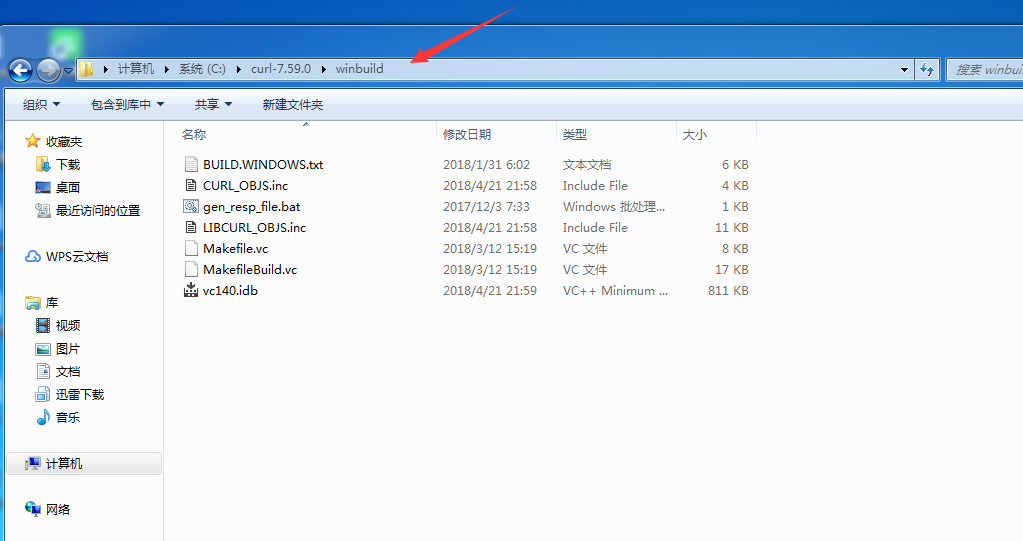1023x541 pixels.
Task: Open 下载 in the favorites sidebar
Action: point(68,164)
